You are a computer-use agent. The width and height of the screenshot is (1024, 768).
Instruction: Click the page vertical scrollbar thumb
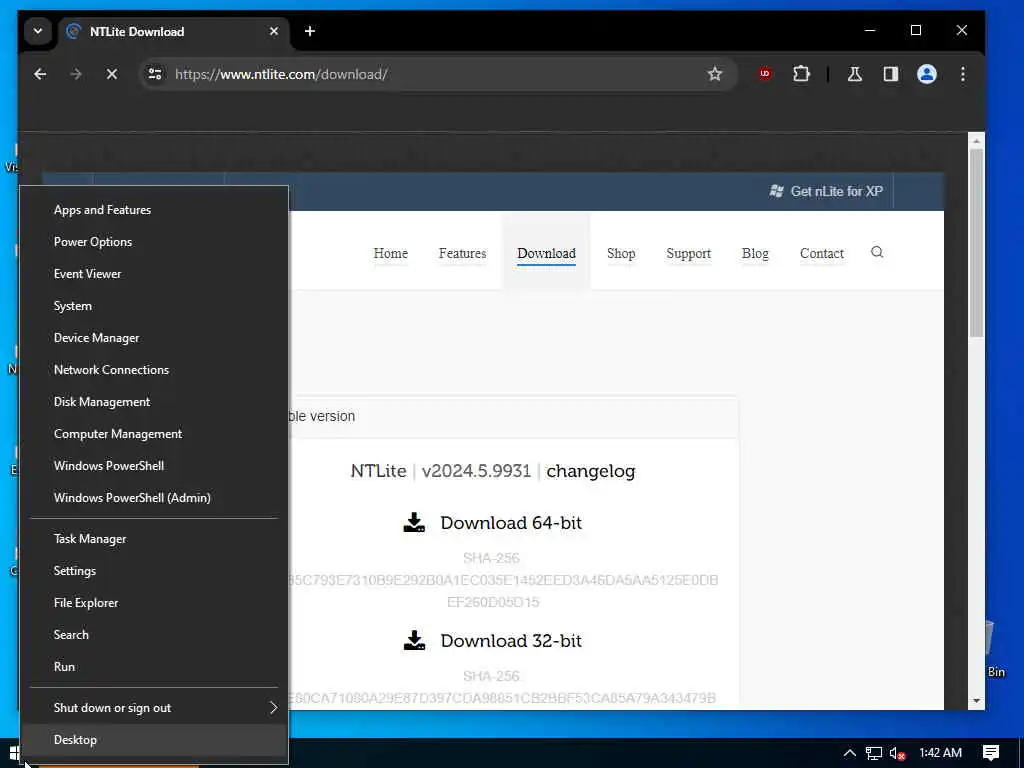[976, 243]
